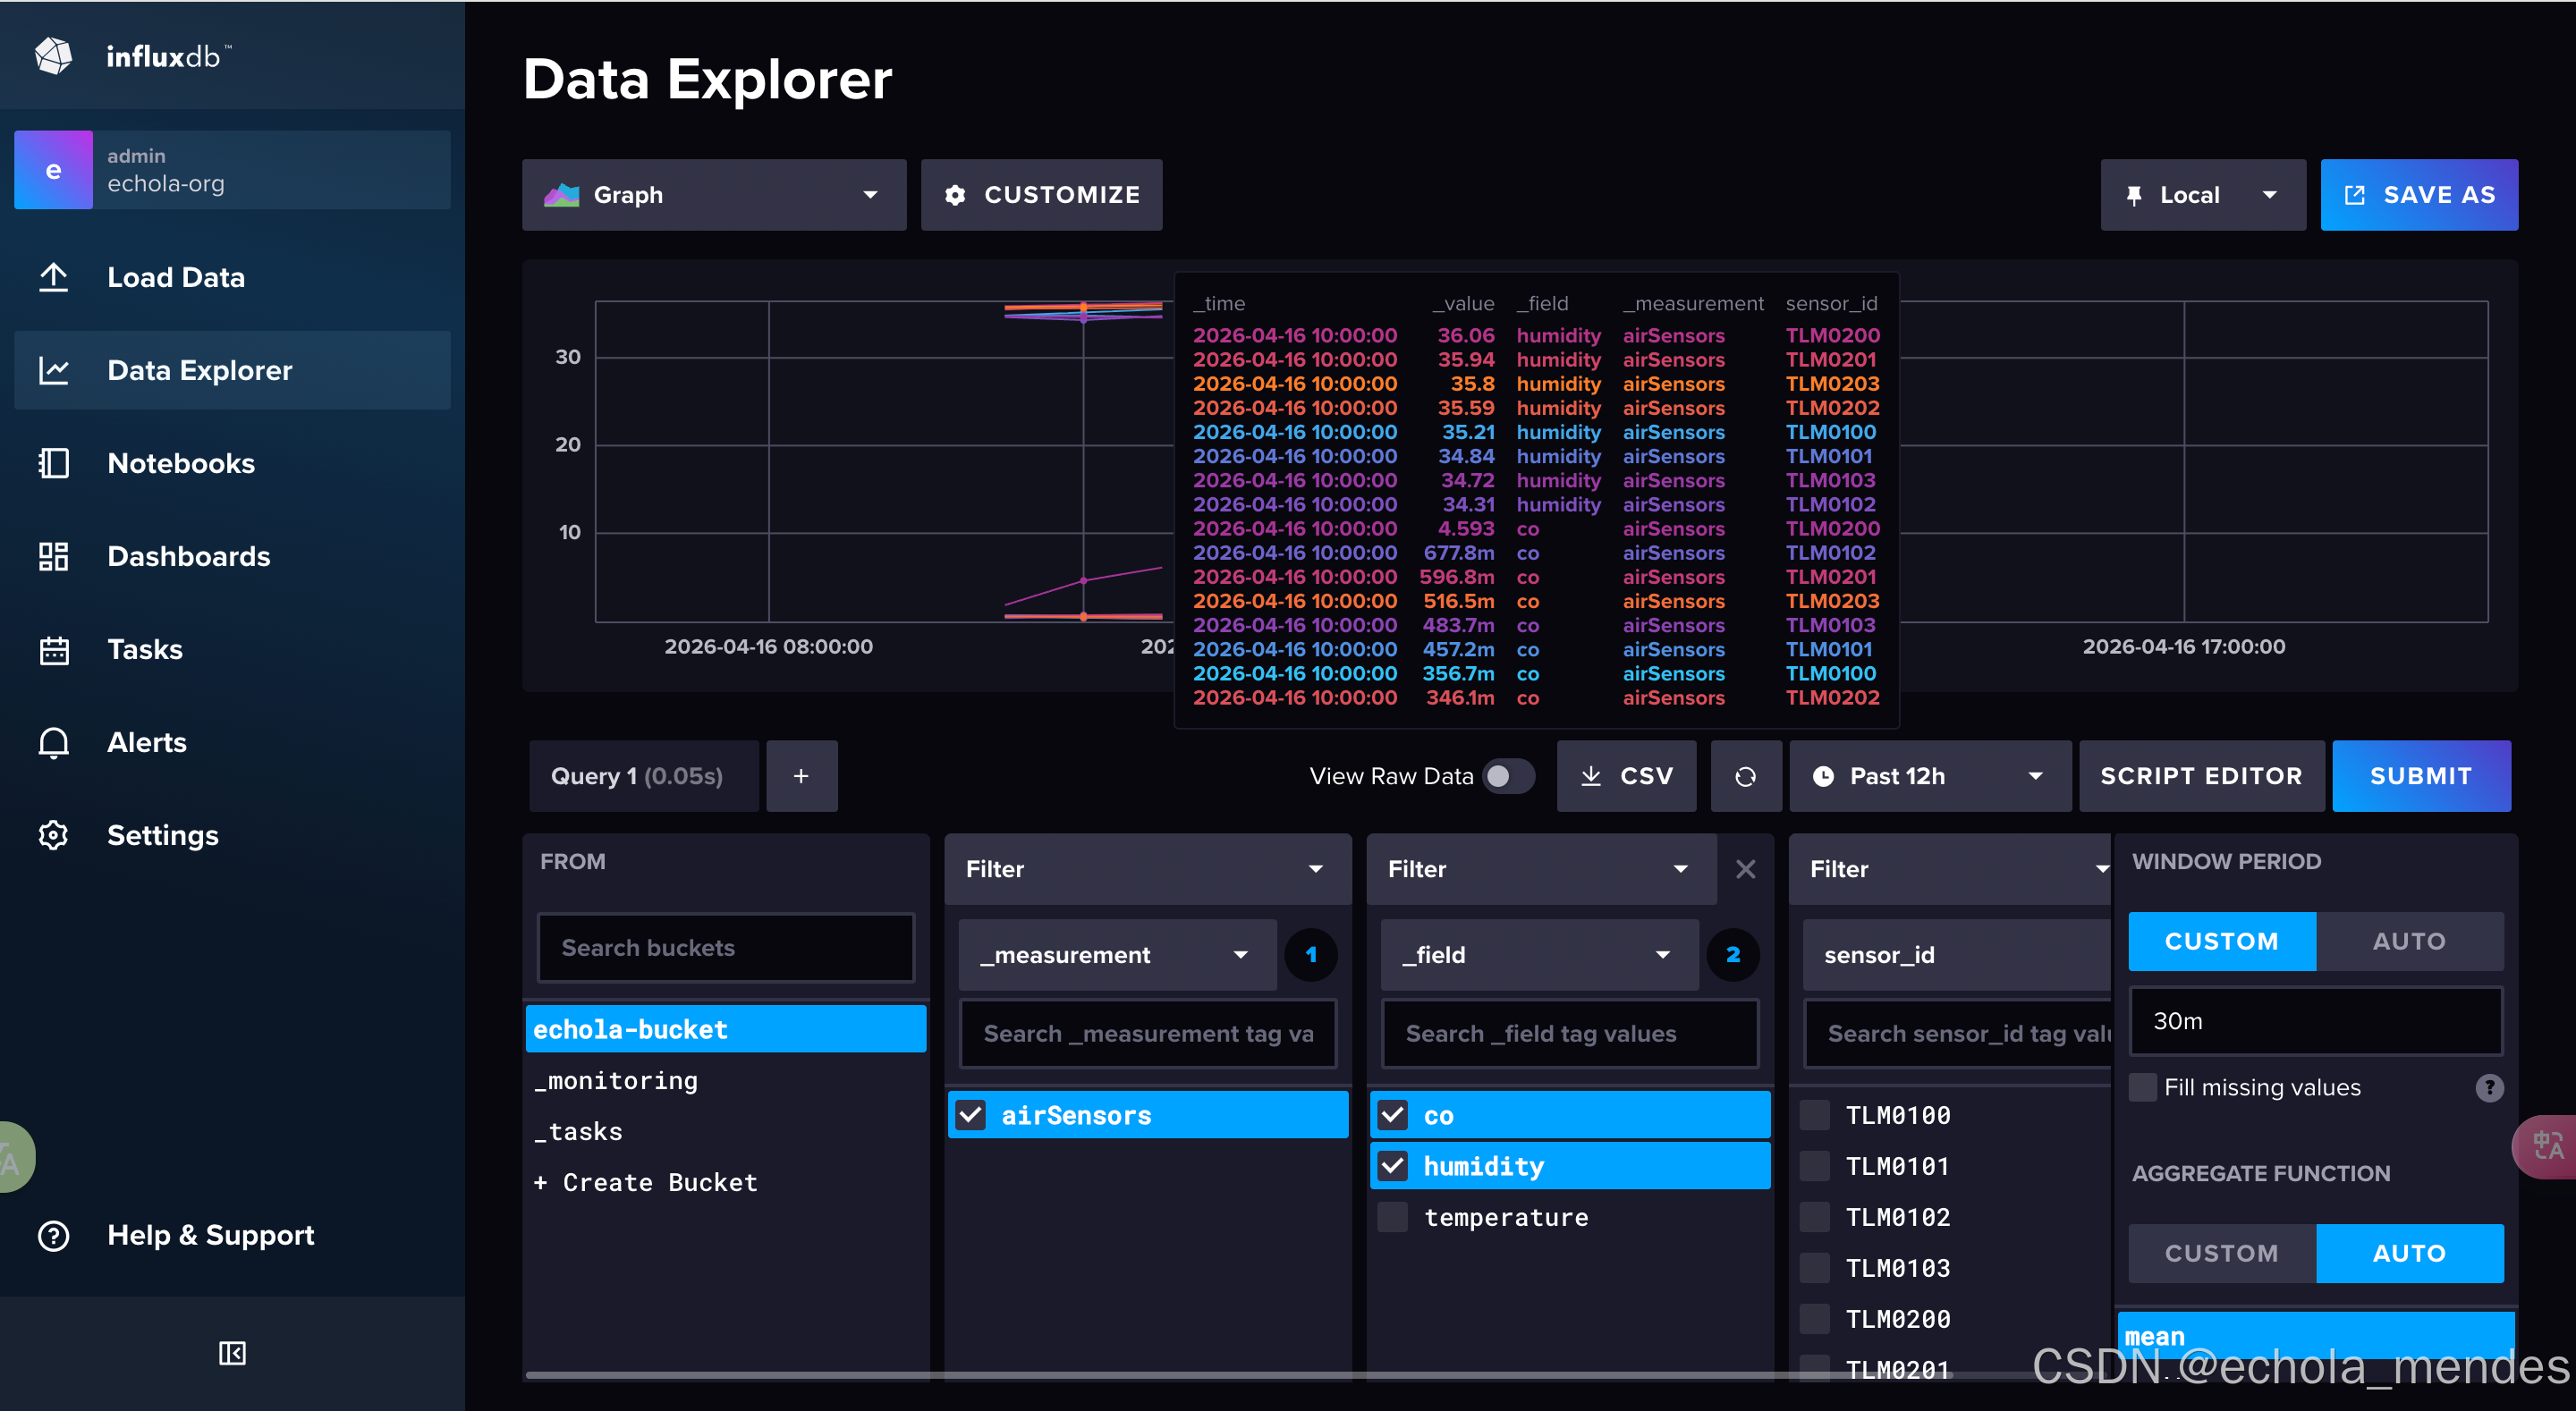Check sensor TLM0100
This screenshot has width=2576, height=1411.
point(1815,1115)
